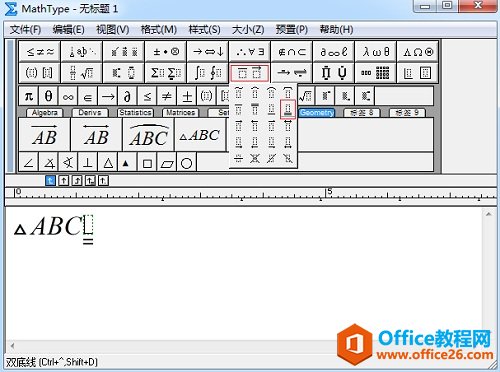Switch to the Algebra tab
Viewport: 500px width, 372px height.
pyautogui.click(x=45, y=113)
